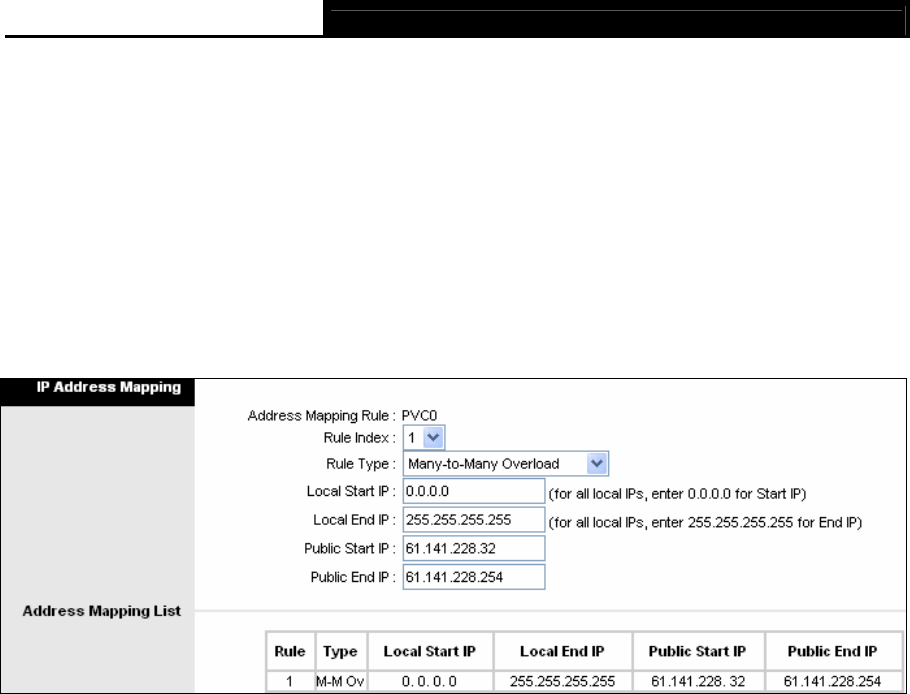Click the Local End IP form label
910x694 pixels.
tap(354, 519)
